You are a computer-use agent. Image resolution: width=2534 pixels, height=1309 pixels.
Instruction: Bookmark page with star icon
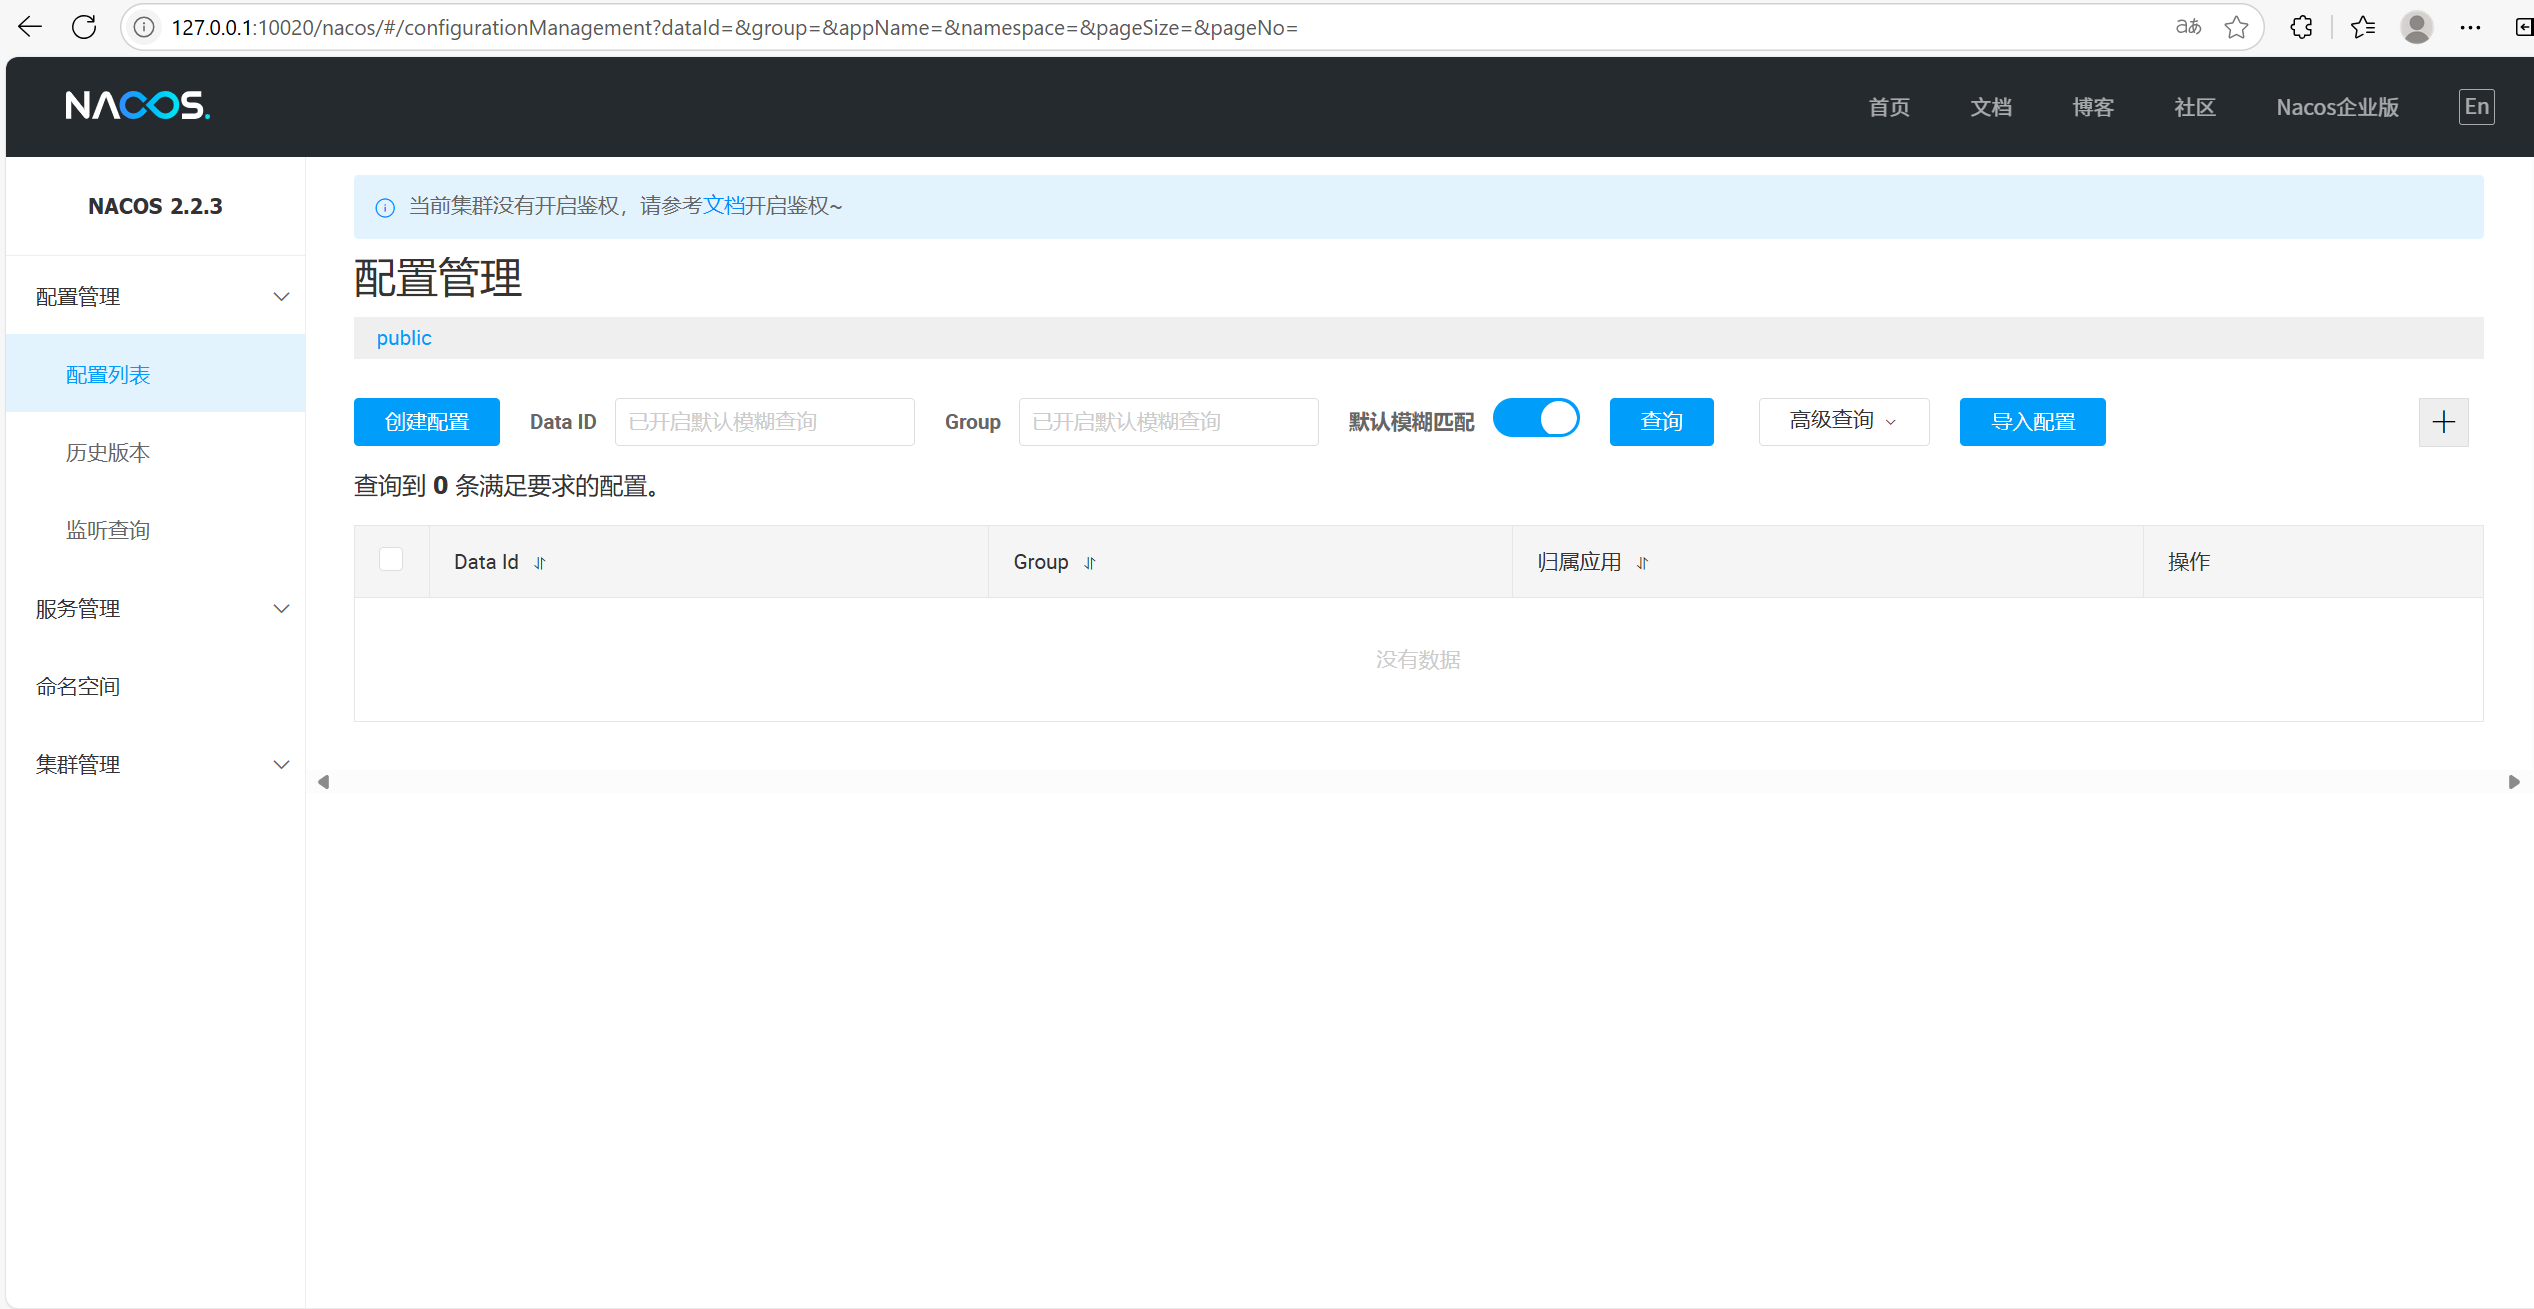pyautogui.click(x=2237, y=27)
